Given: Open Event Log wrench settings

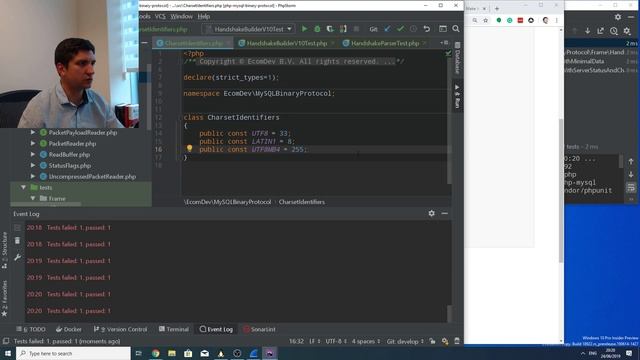Looking at the screenshot, I should pos(17,258).
